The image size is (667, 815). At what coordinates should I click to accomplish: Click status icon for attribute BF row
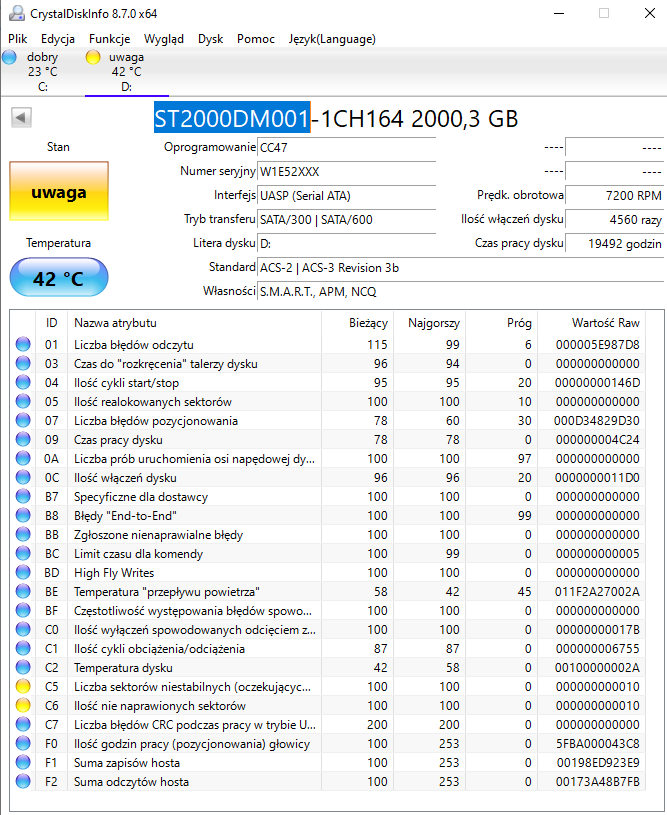pos(23,610)
